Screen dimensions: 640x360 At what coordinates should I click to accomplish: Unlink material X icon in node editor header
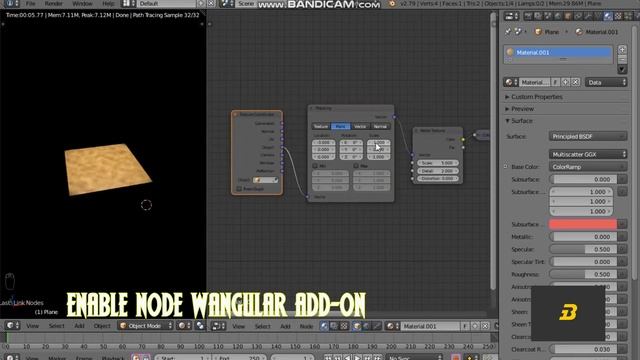[x=485, y=326]
